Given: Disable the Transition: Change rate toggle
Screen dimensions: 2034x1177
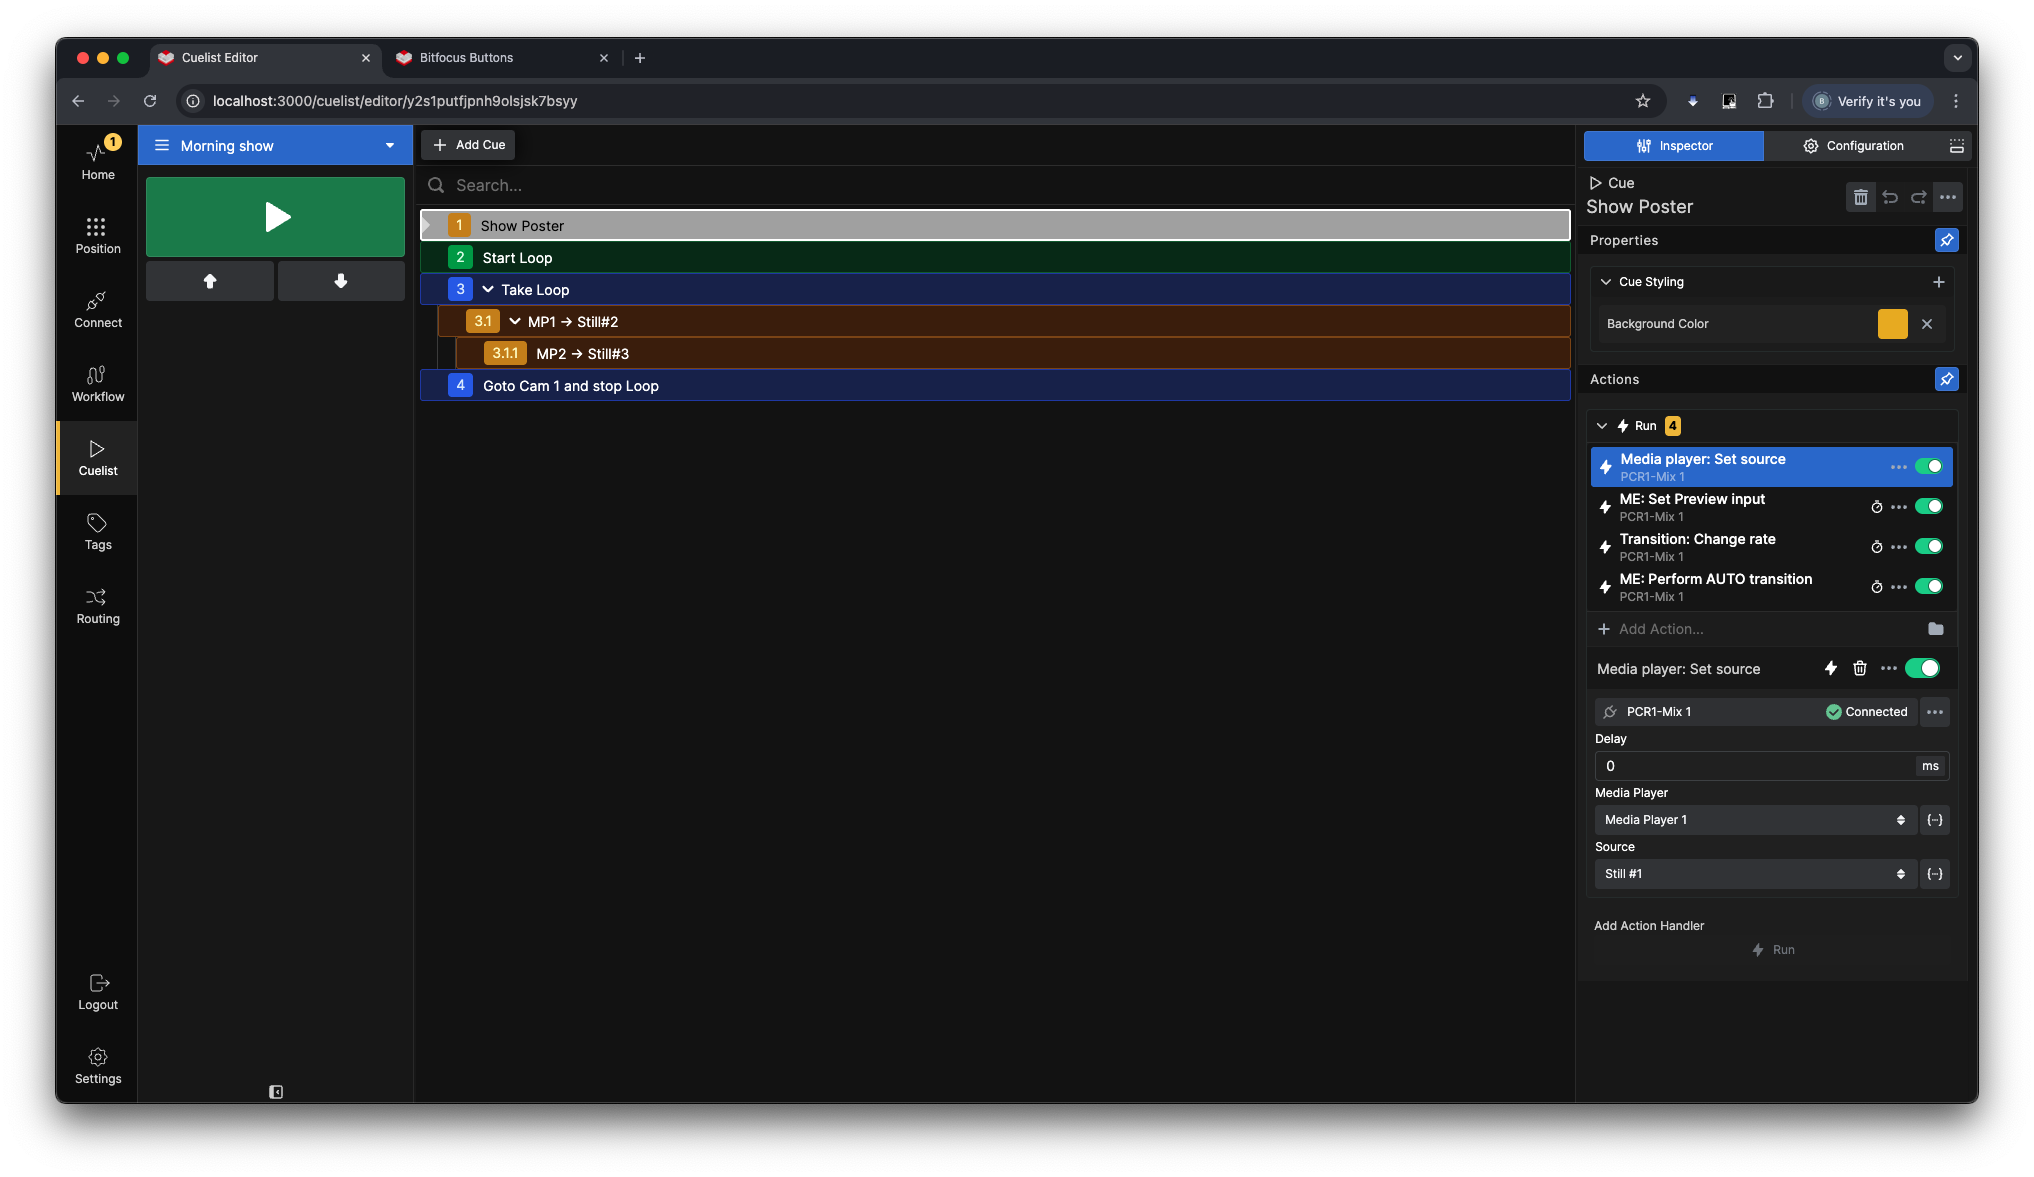Looking at the screenshot, I should pos(1928,547).
